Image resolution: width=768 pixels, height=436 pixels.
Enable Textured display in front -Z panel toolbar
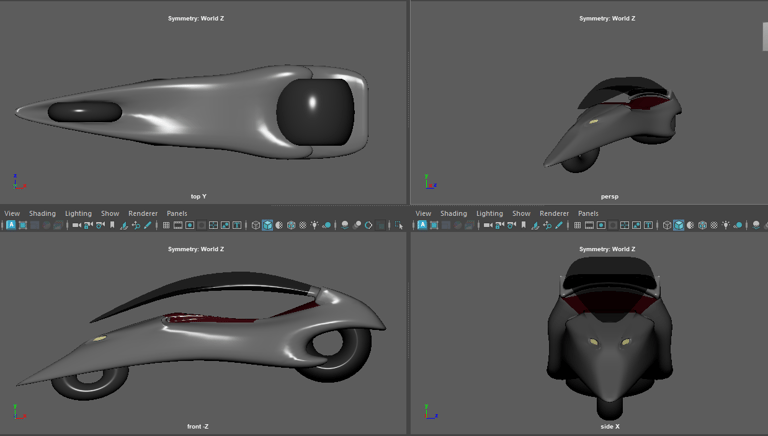pos(303,225)
